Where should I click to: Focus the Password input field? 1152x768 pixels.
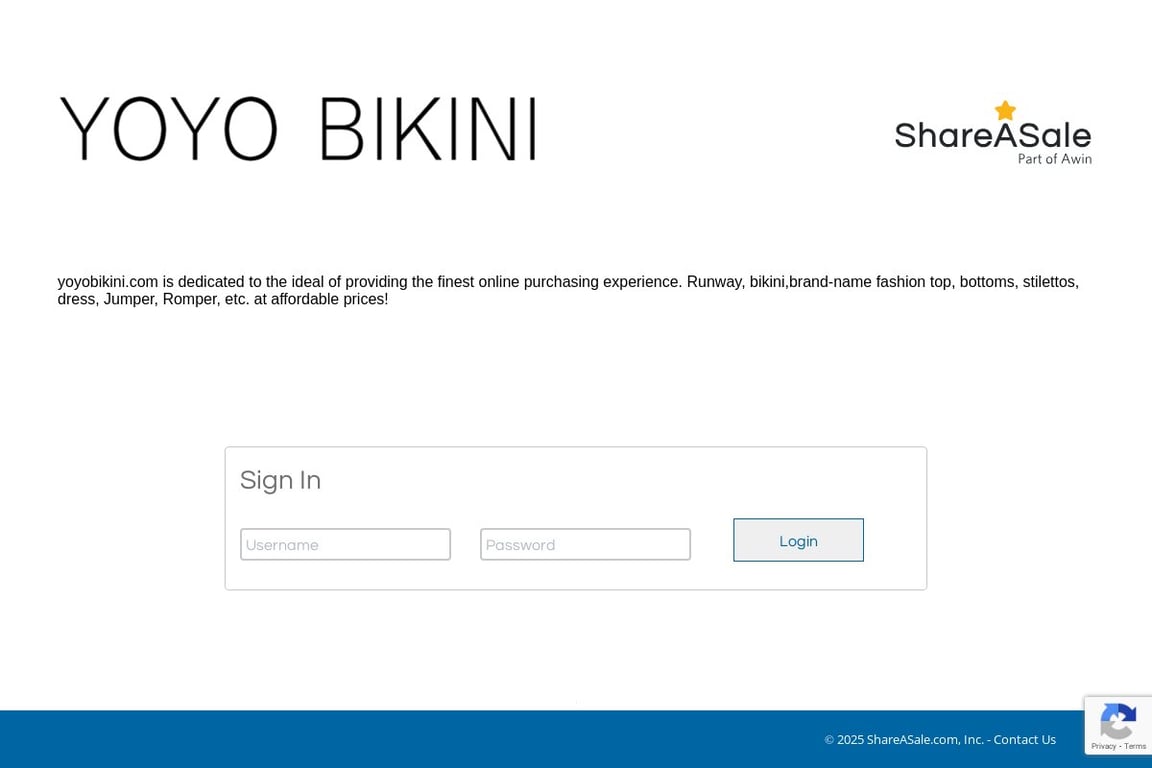585,544
